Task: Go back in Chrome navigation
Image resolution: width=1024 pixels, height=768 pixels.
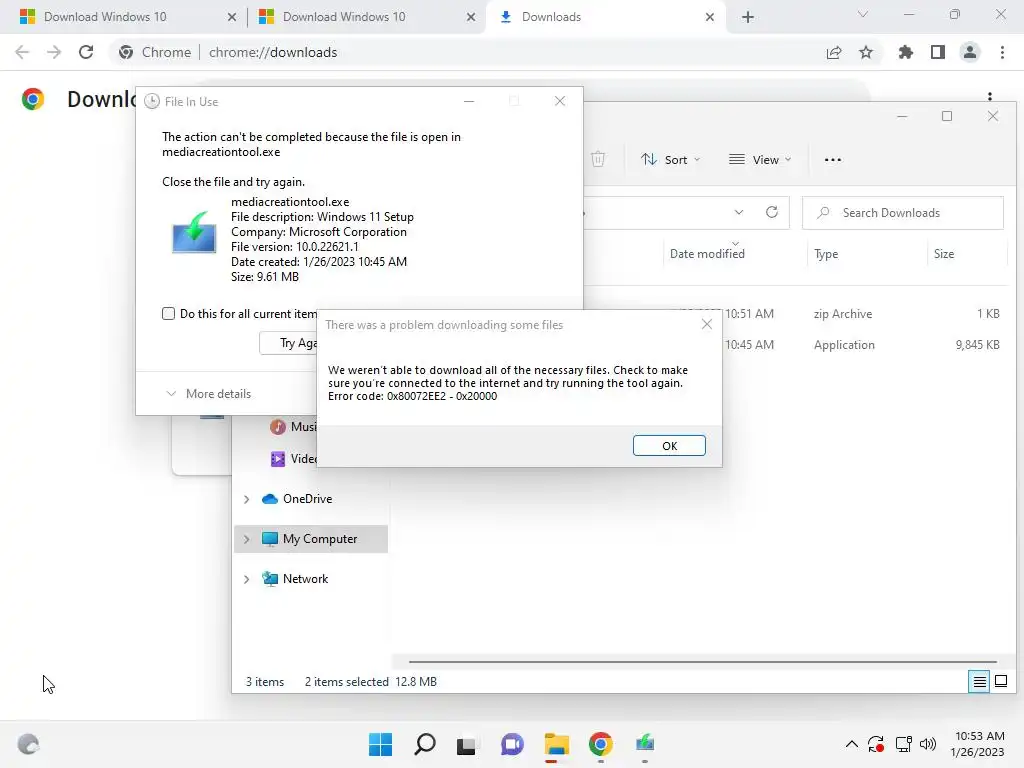Action: 22,52
